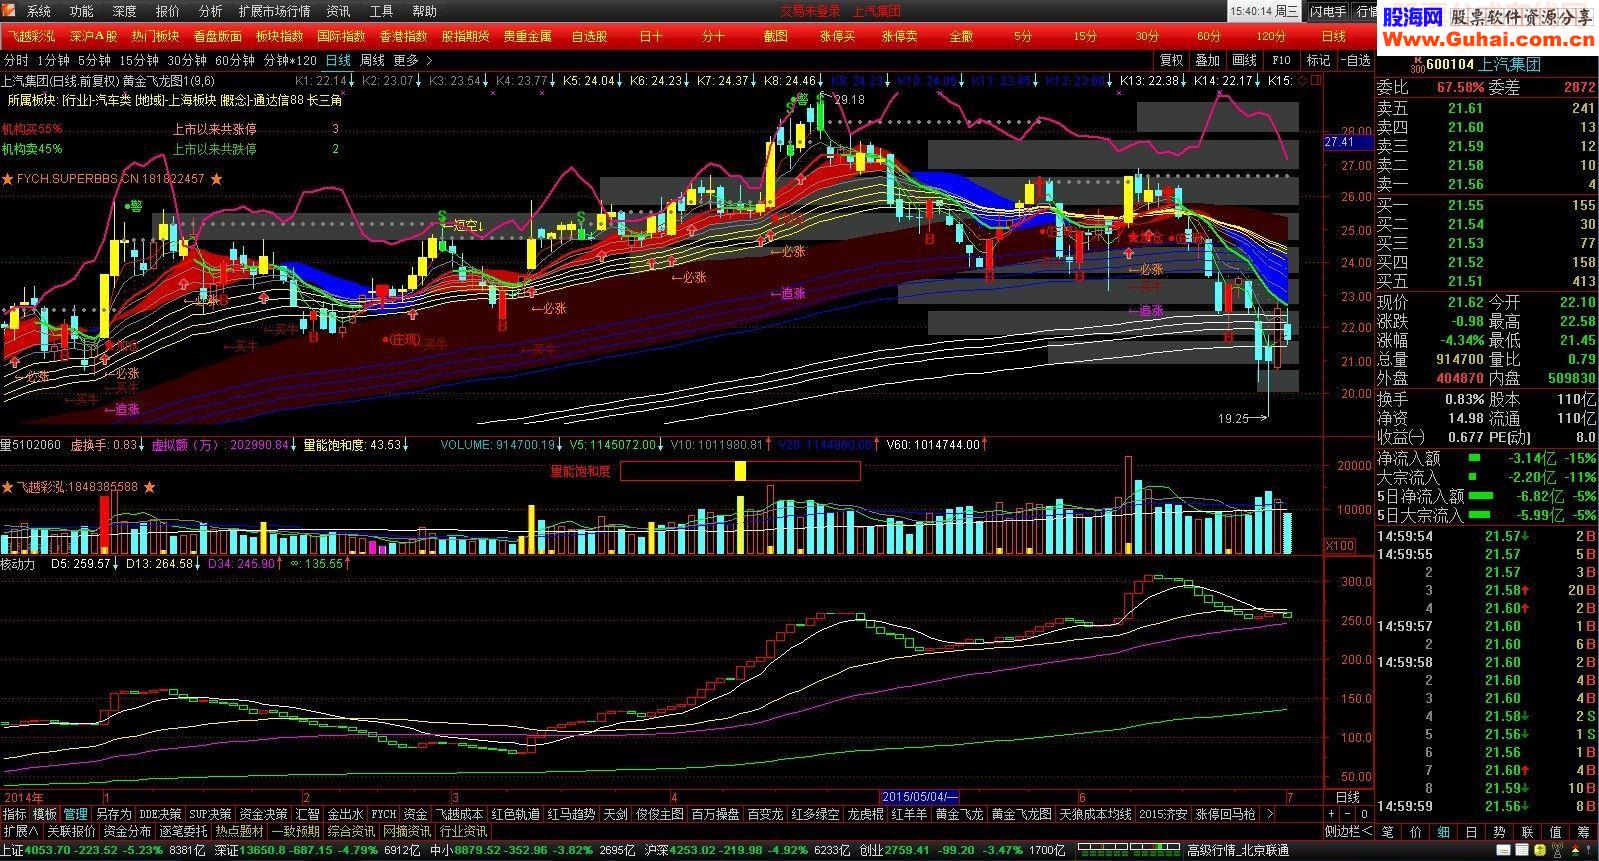The image size is (1599, 861).
Task: Open the 行业资讯 tab
Action: pyautogui.click(x=463, y=831)
